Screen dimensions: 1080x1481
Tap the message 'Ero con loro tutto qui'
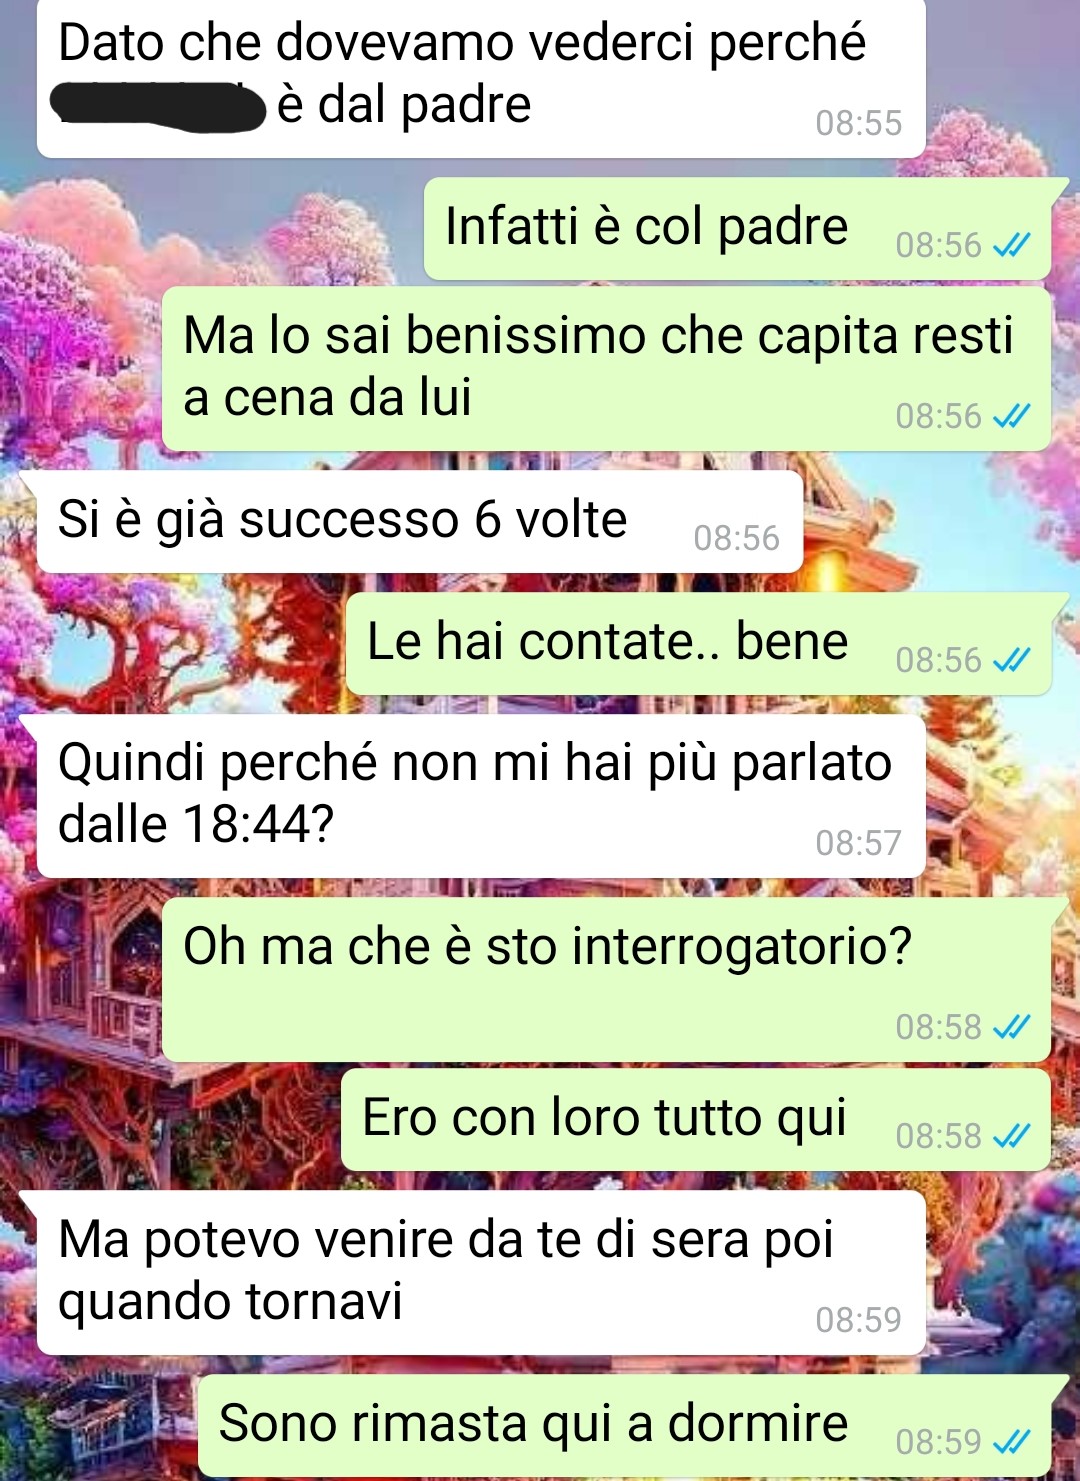[x=696, y=1120]
